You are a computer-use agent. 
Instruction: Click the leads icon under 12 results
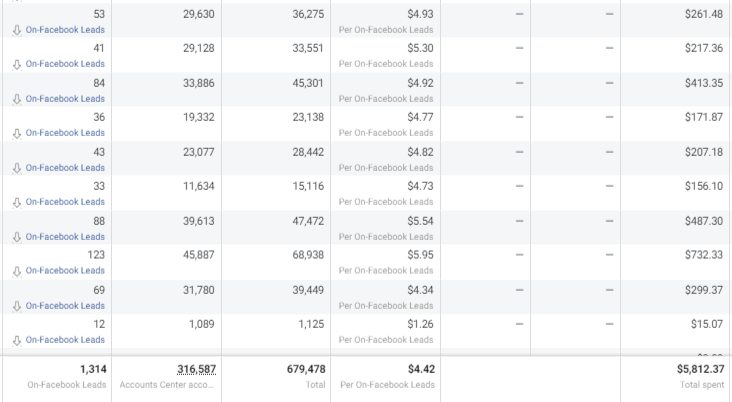(16, 340)
